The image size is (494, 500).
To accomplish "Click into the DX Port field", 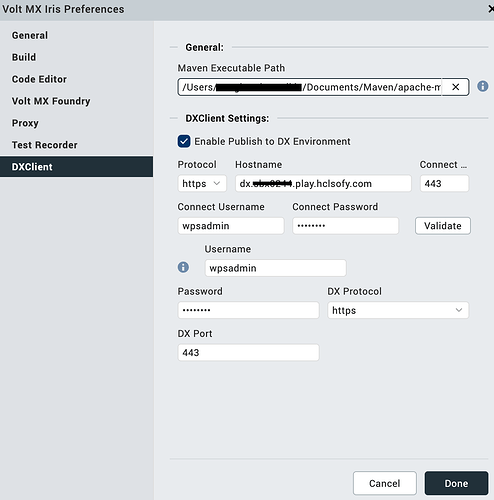I will [x=248, y=353].
